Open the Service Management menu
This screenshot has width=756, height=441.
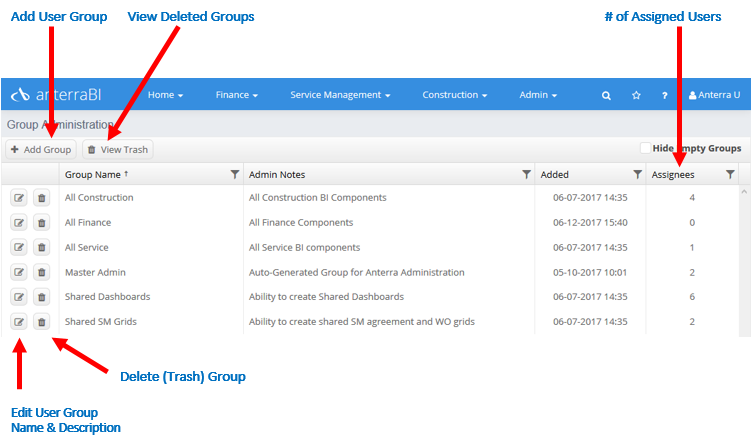[x=340, y=95]
